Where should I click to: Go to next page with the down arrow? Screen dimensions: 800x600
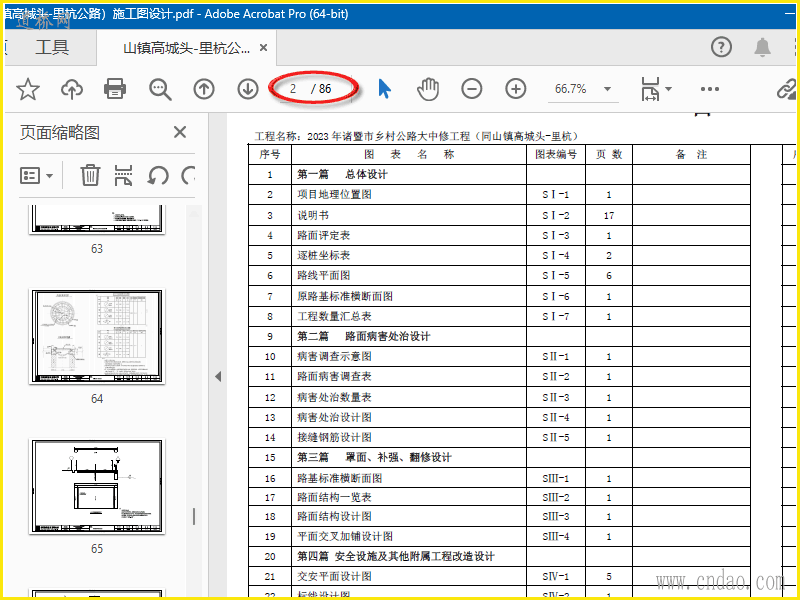tap(248, 89)
